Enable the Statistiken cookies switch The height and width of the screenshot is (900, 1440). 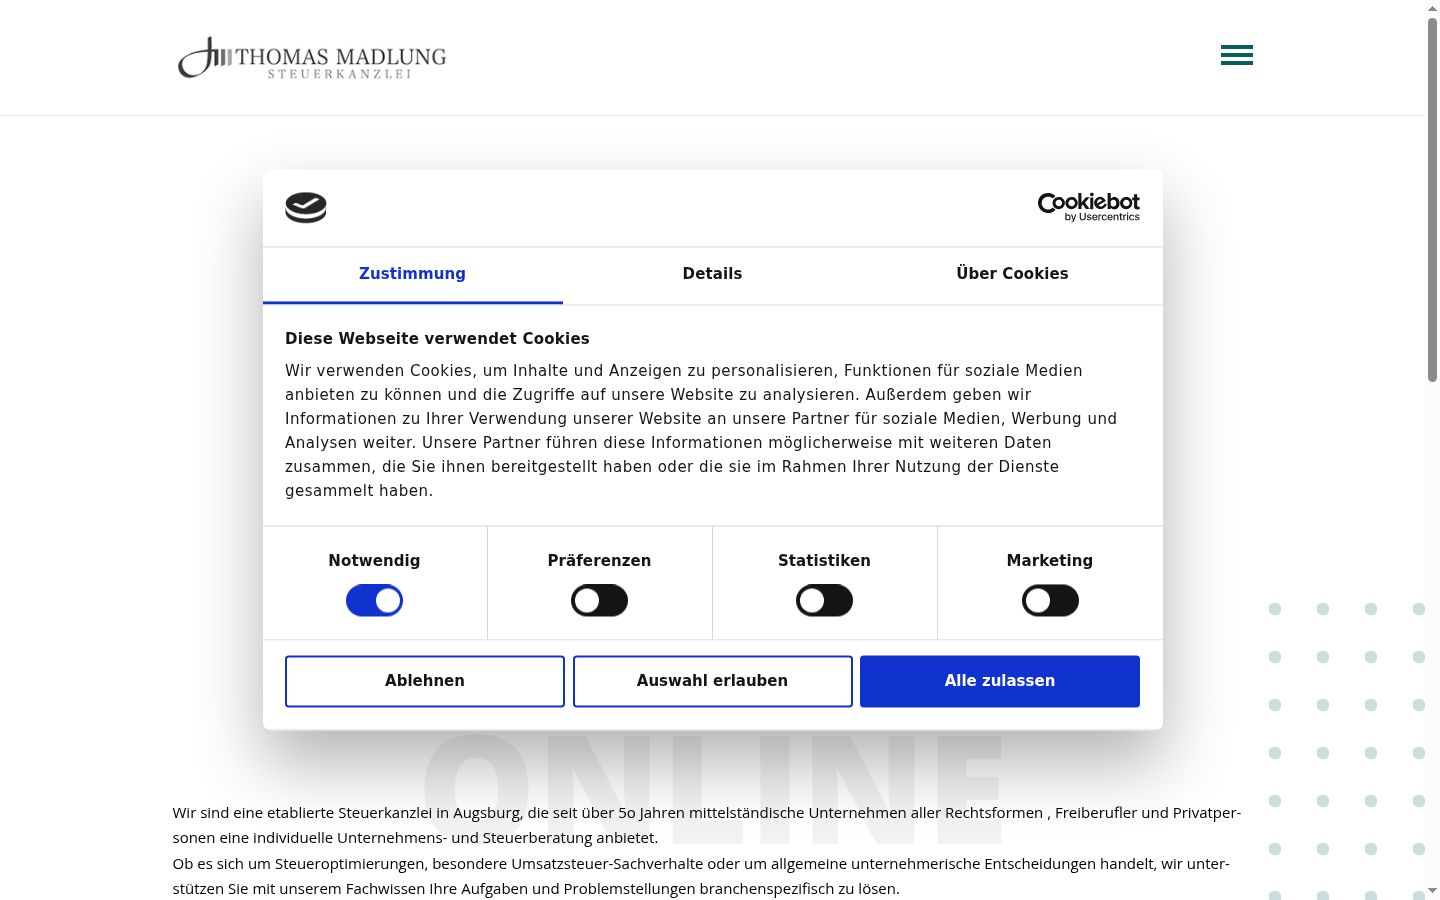tap(824, 601)
